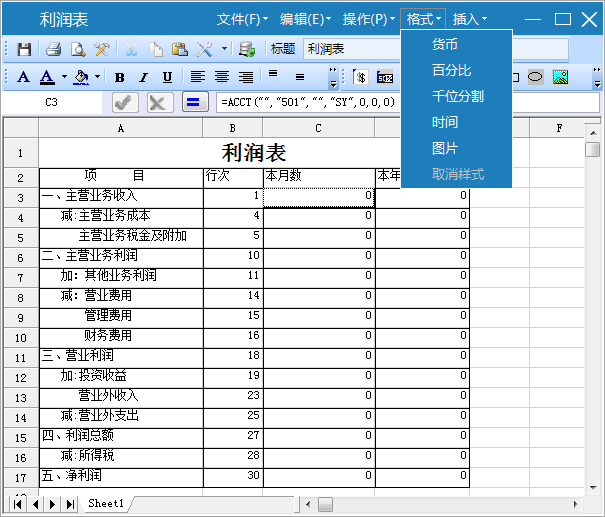
Task: Copy selection with the two-pages icon
Action: [156, 49]
